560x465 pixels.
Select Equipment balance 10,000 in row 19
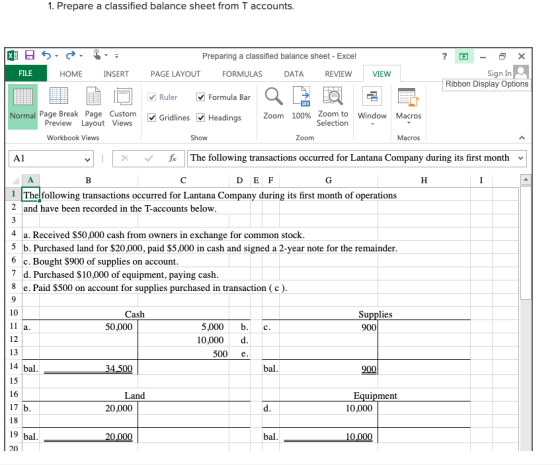(328, 436)
